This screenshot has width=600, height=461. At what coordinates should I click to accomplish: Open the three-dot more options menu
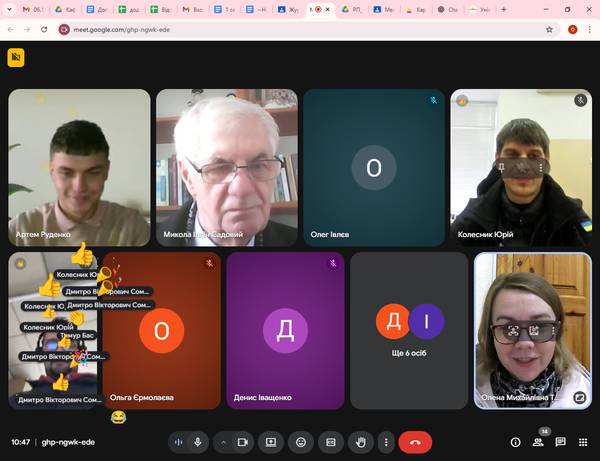(x=386, y=441)
